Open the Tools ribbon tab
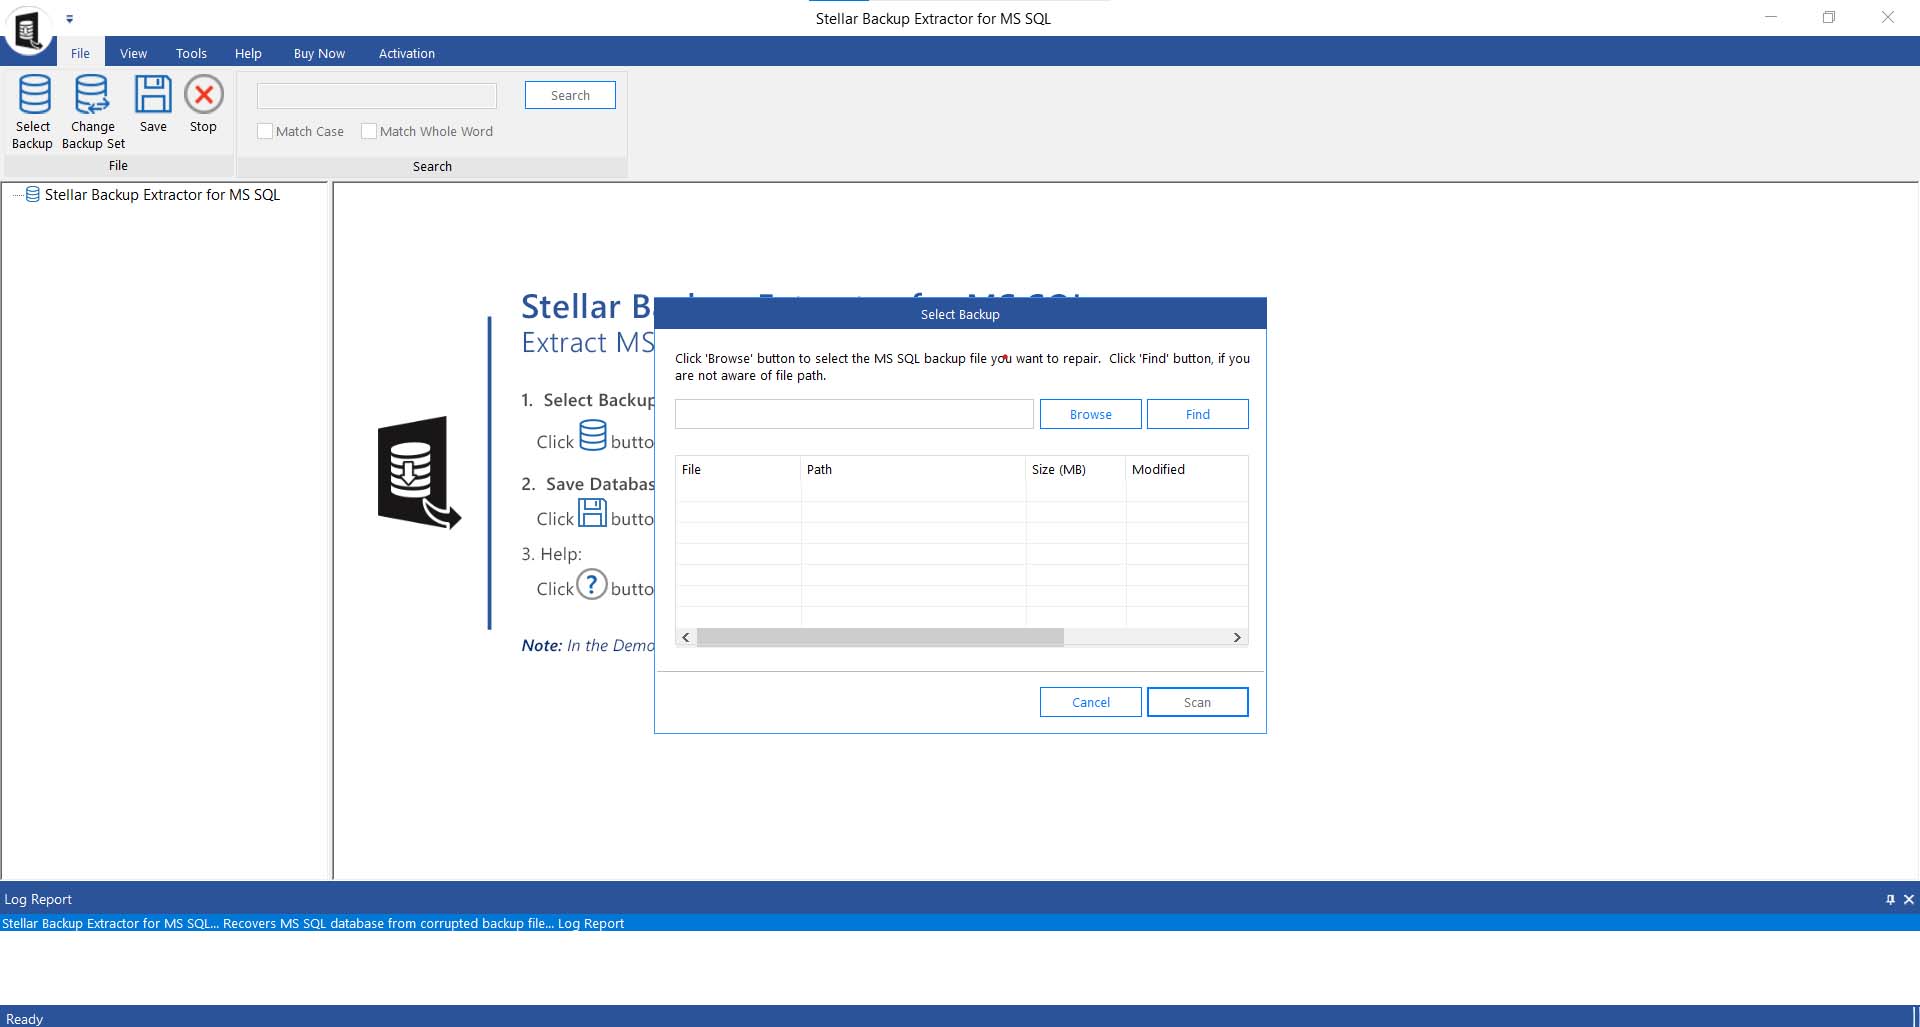Viewport: 1920px width, 1027px height. [x=191, y=53]
